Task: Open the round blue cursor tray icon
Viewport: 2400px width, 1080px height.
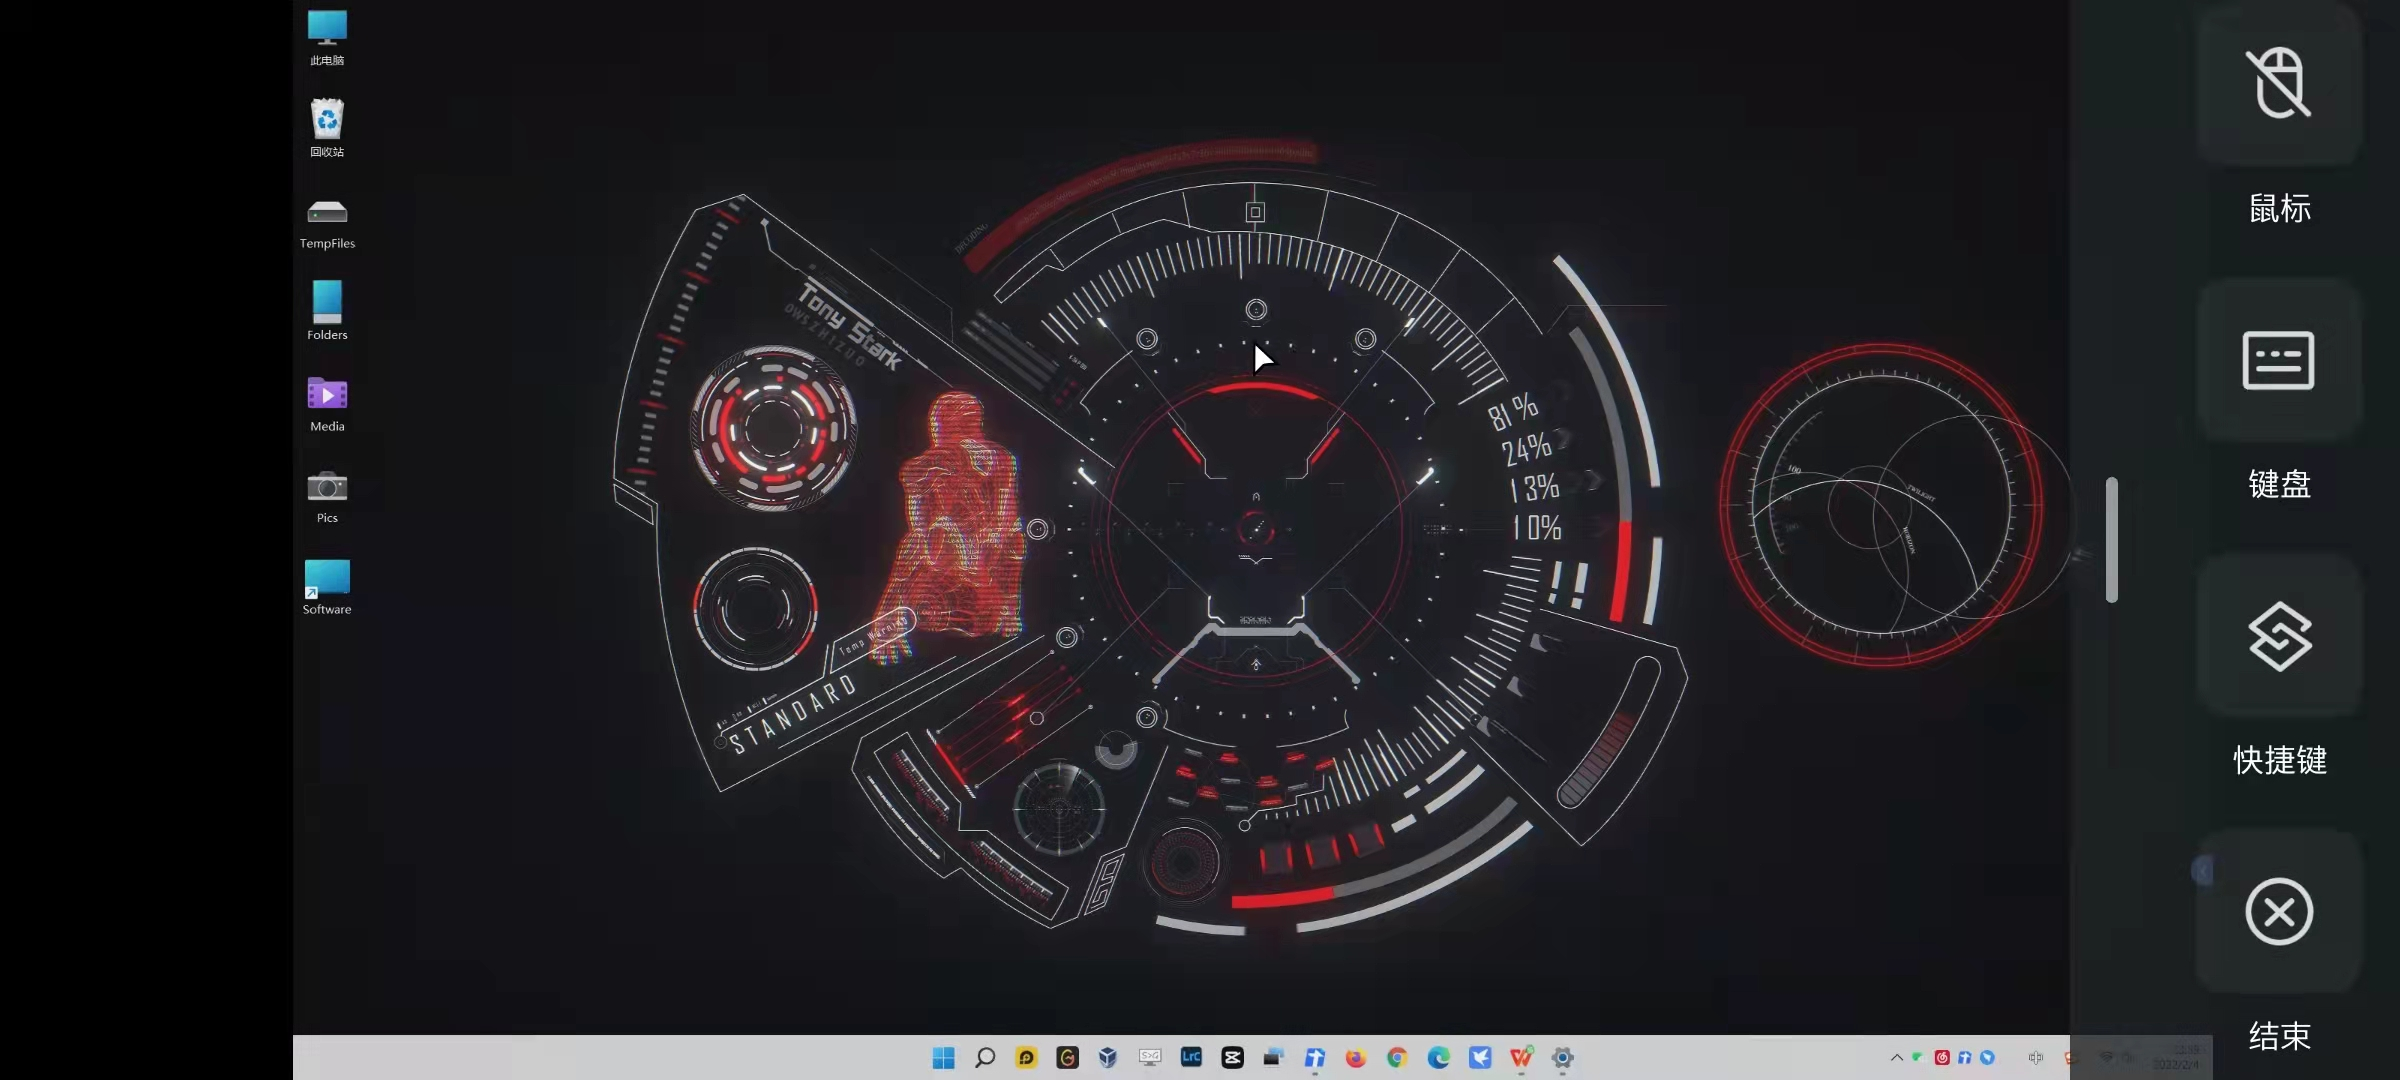Action: (1988, 1058)
